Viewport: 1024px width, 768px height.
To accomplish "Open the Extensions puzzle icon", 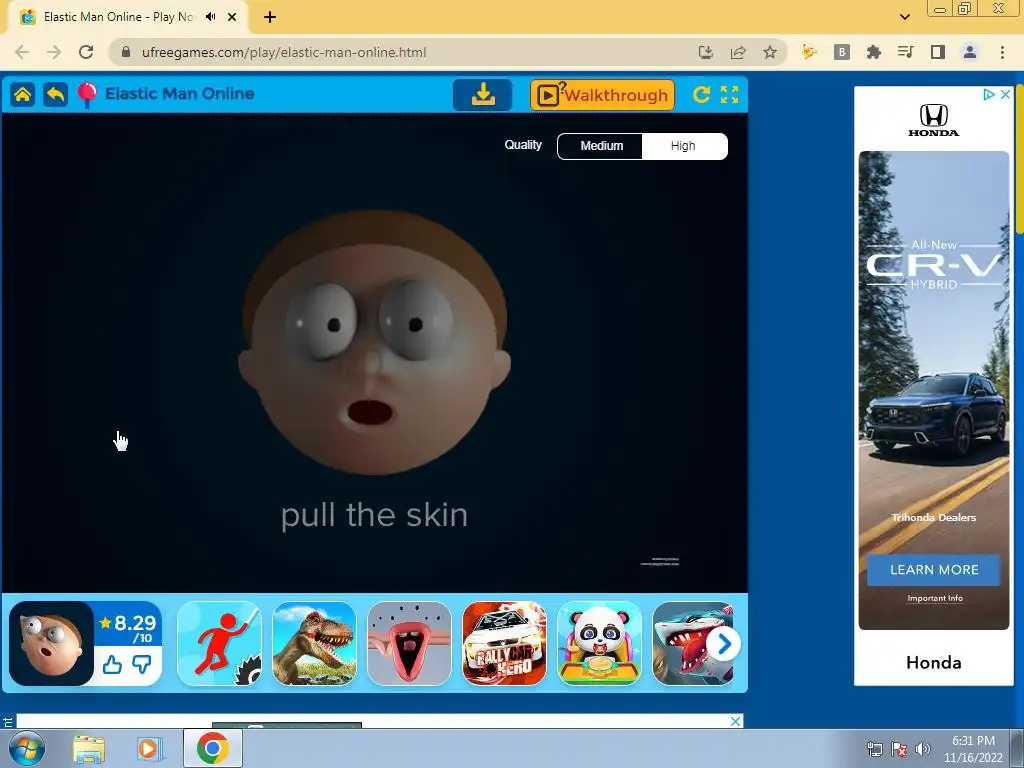I will tap(874, 52).
